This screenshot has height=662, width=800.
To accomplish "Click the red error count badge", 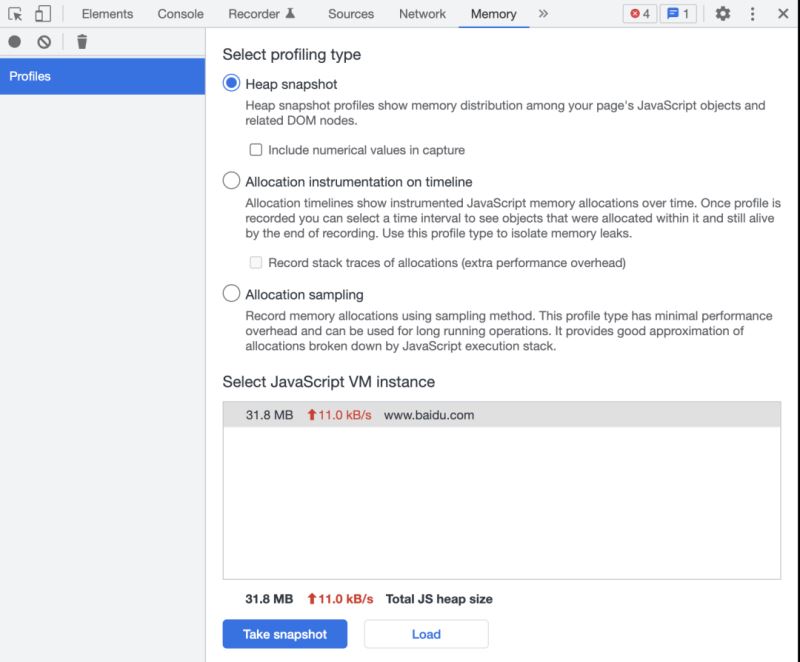I will [x=640, y=14].
